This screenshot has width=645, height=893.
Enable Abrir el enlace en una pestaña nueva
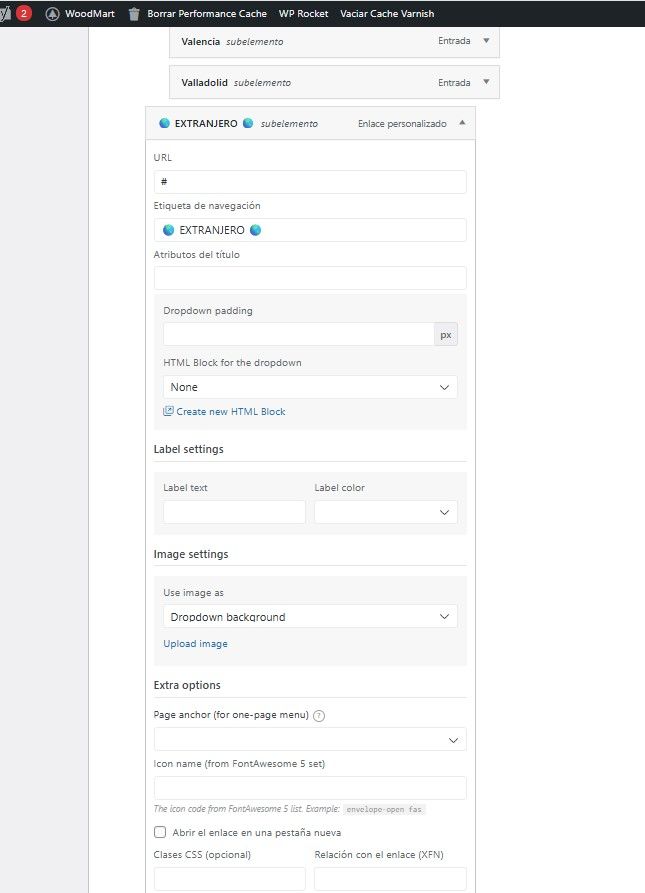160,832
